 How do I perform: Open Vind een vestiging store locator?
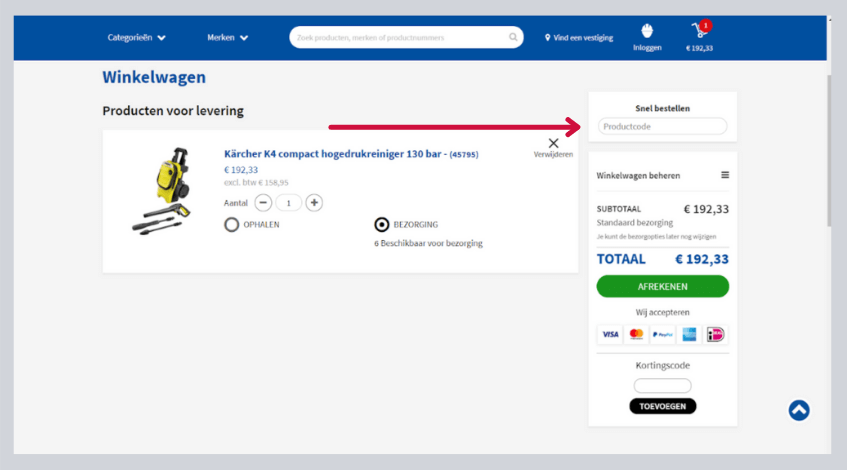click(579, 38)
